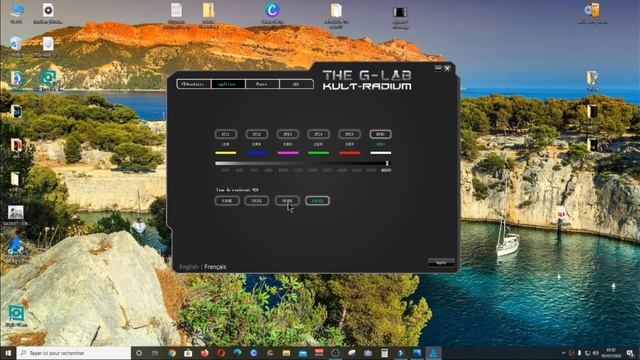The width and height of the screenshot is (640, 360).
Task: Choose the highlighted fourth polling rate button
Action: pos(317,201)
